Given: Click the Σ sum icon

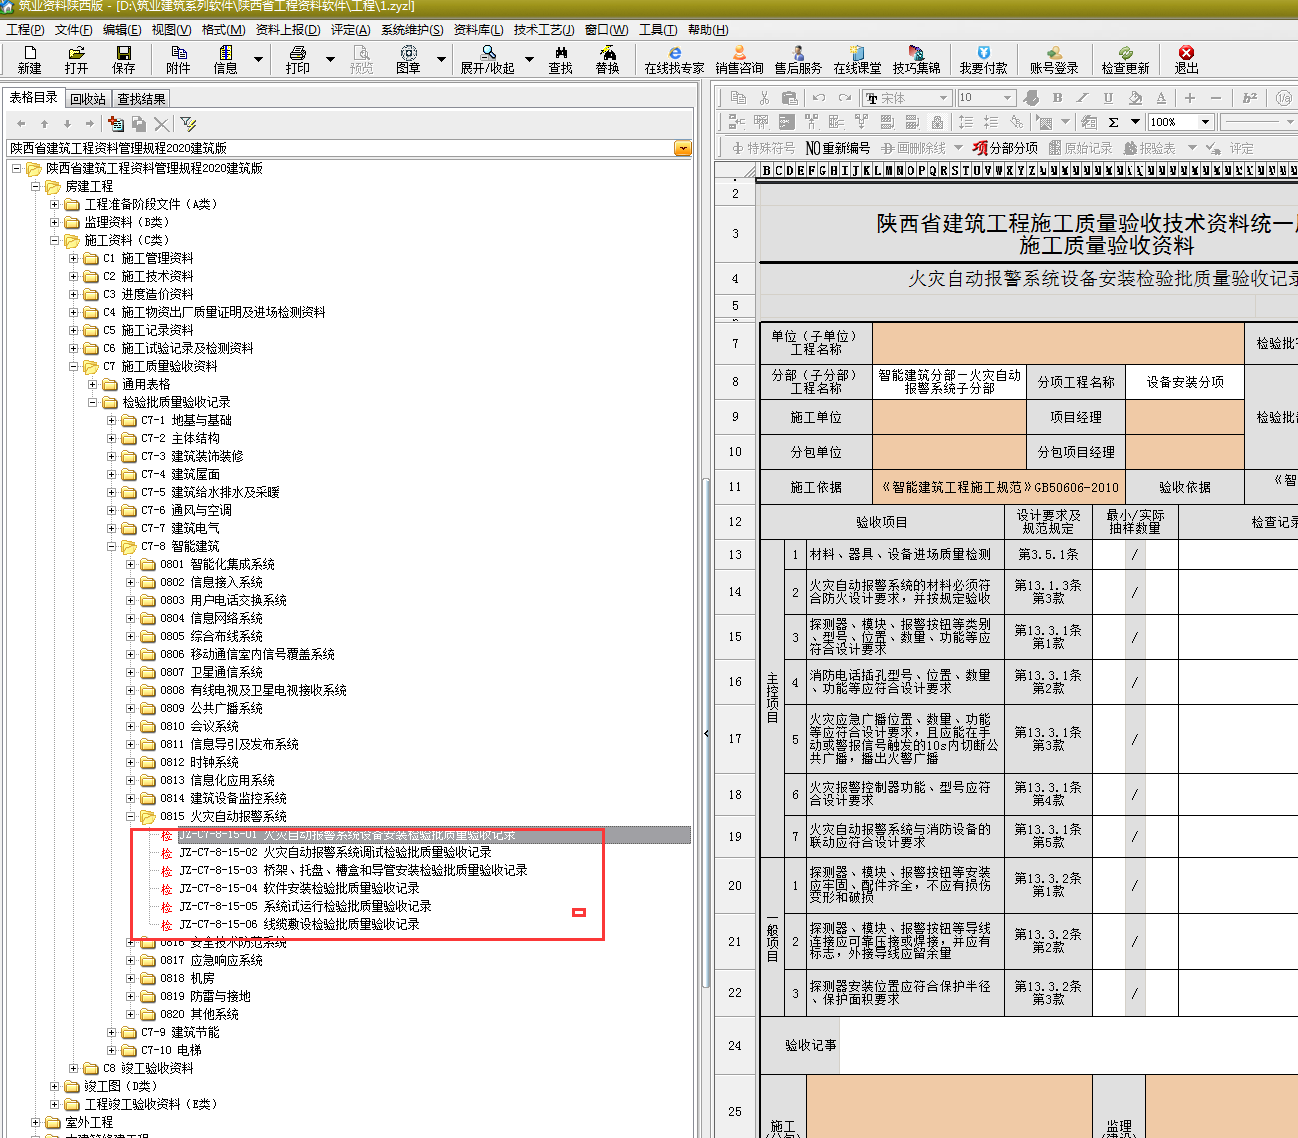Looking at the screenshot, I should [x=1113, y=122].
